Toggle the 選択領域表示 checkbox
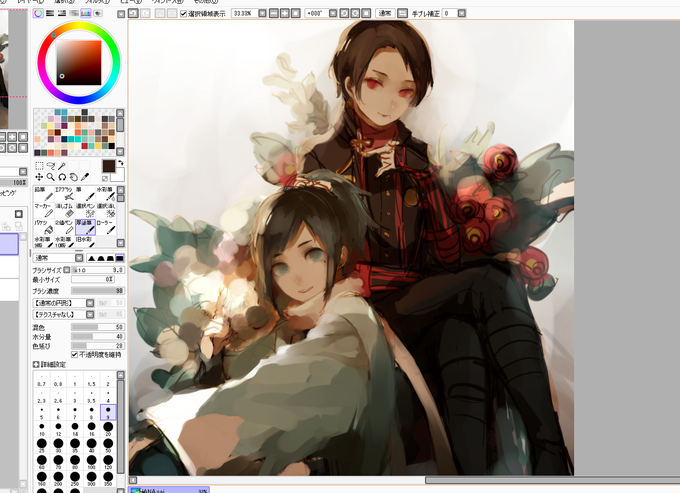Screen dimensions: 680x493 tap(183, 14)
